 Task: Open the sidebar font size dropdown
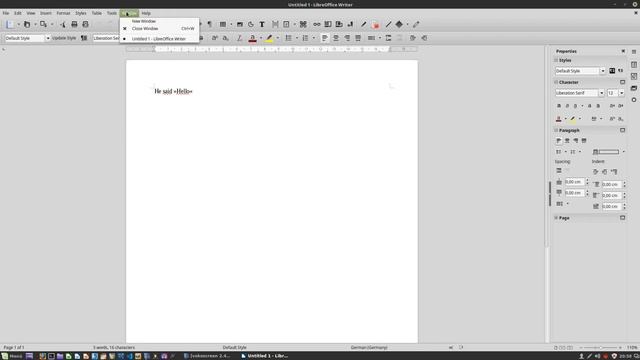pos(621,93)
